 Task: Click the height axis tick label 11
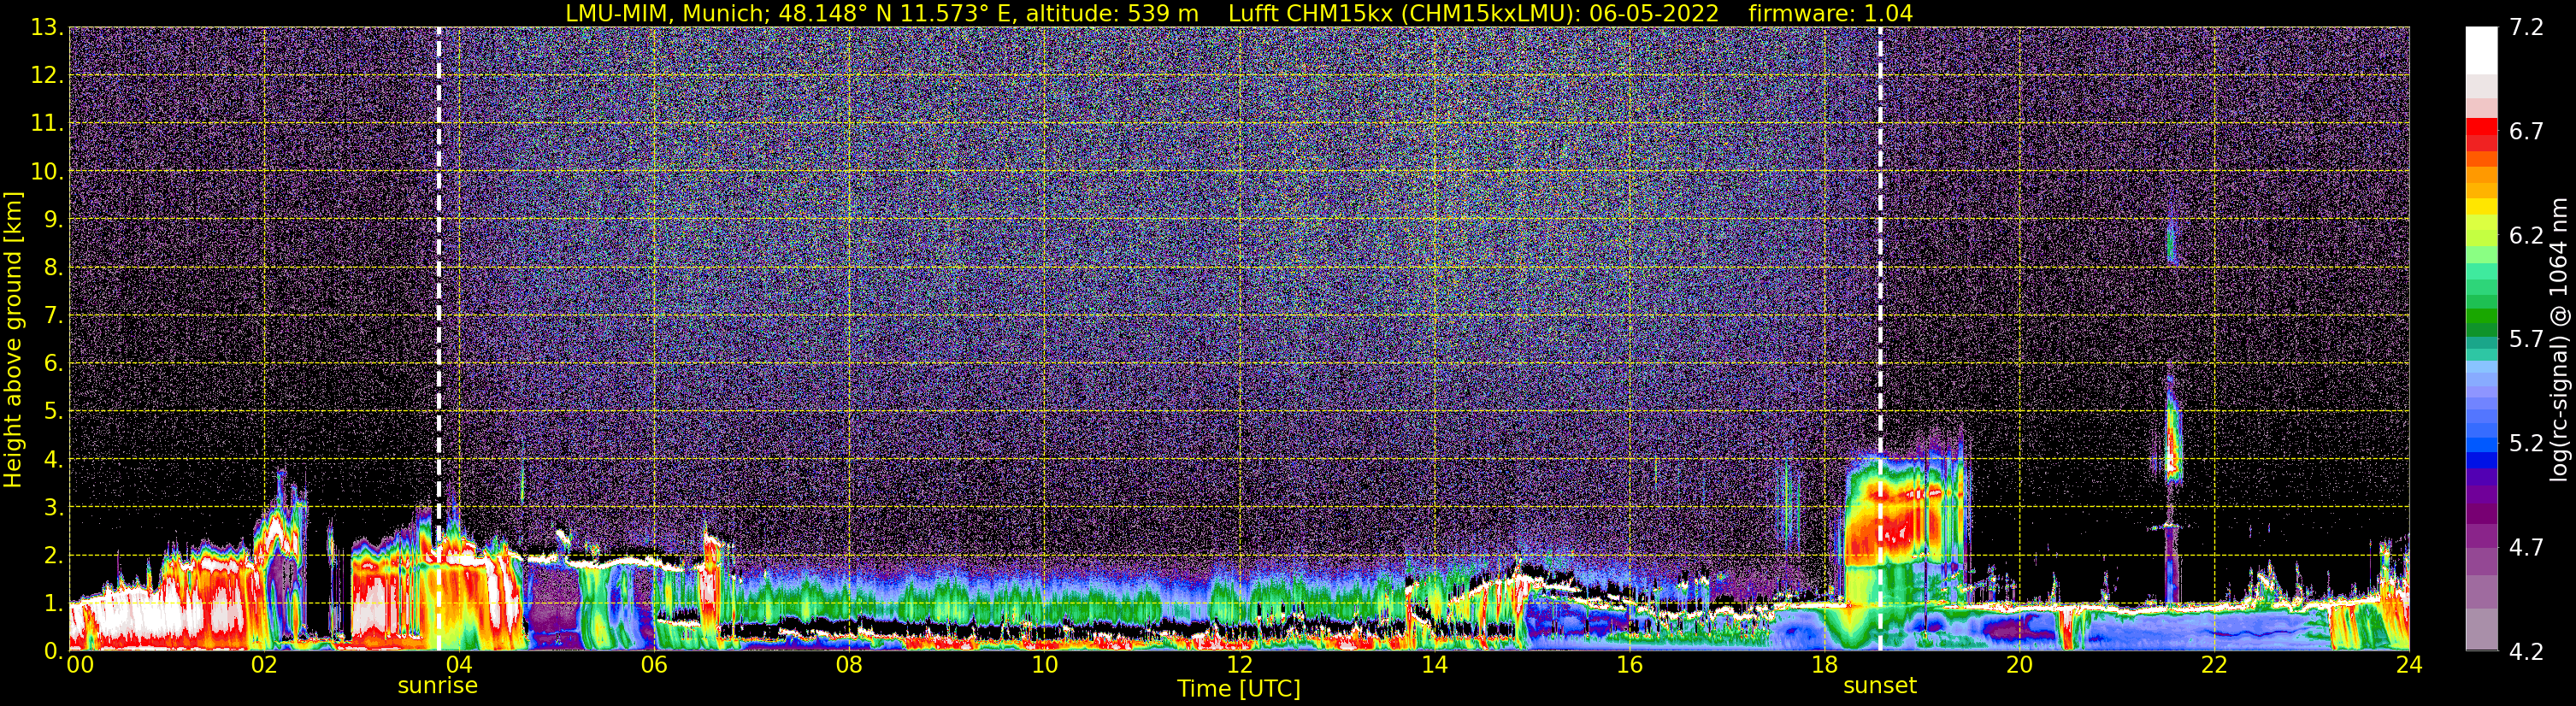click(47, 124)
